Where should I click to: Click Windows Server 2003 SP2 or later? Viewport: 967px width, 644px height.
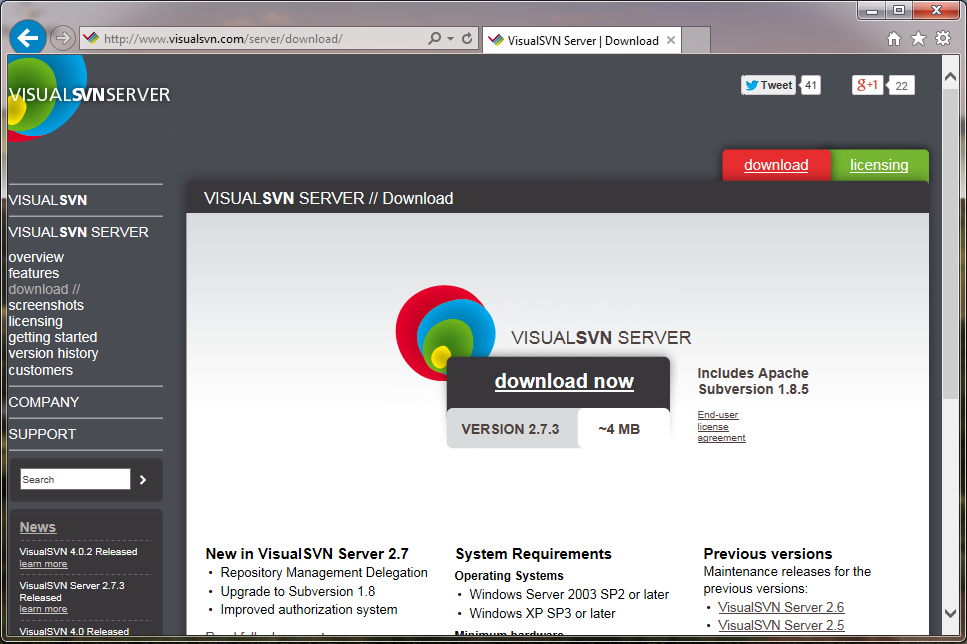569,595
